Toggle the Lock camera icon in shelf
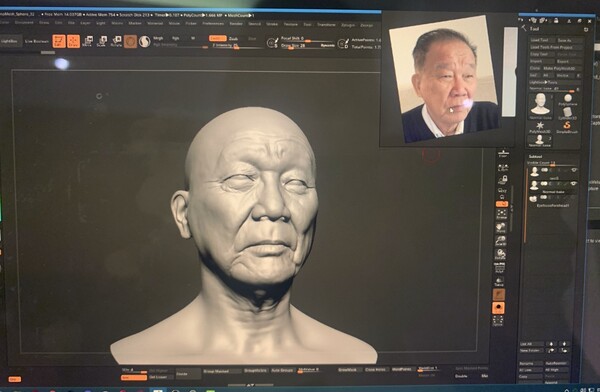Image resolution: width=600 pixels, height=392 pixels. pyautogui.click(x=503, y=179)
